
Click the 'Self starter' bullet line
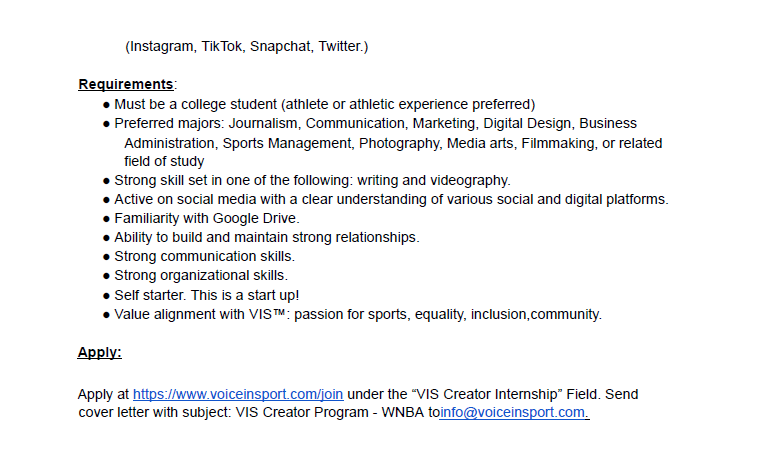click(206, 295)
